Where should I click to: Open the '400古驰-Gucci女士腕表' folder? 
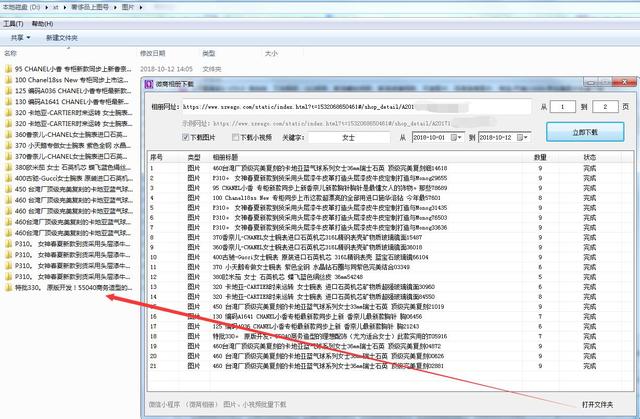coord(60,178)
